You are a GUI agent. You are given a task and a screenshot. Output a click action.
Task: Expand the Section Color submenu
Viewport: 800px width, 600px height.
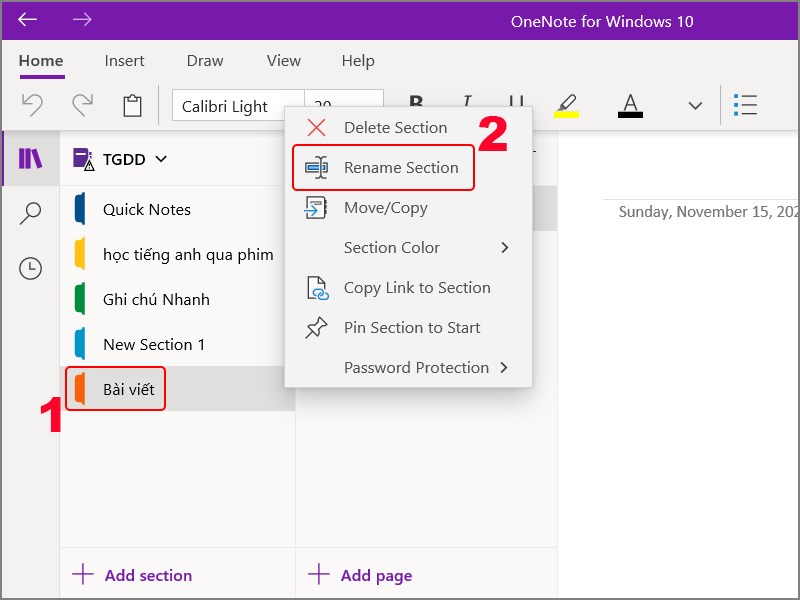[x=408, y=247]
